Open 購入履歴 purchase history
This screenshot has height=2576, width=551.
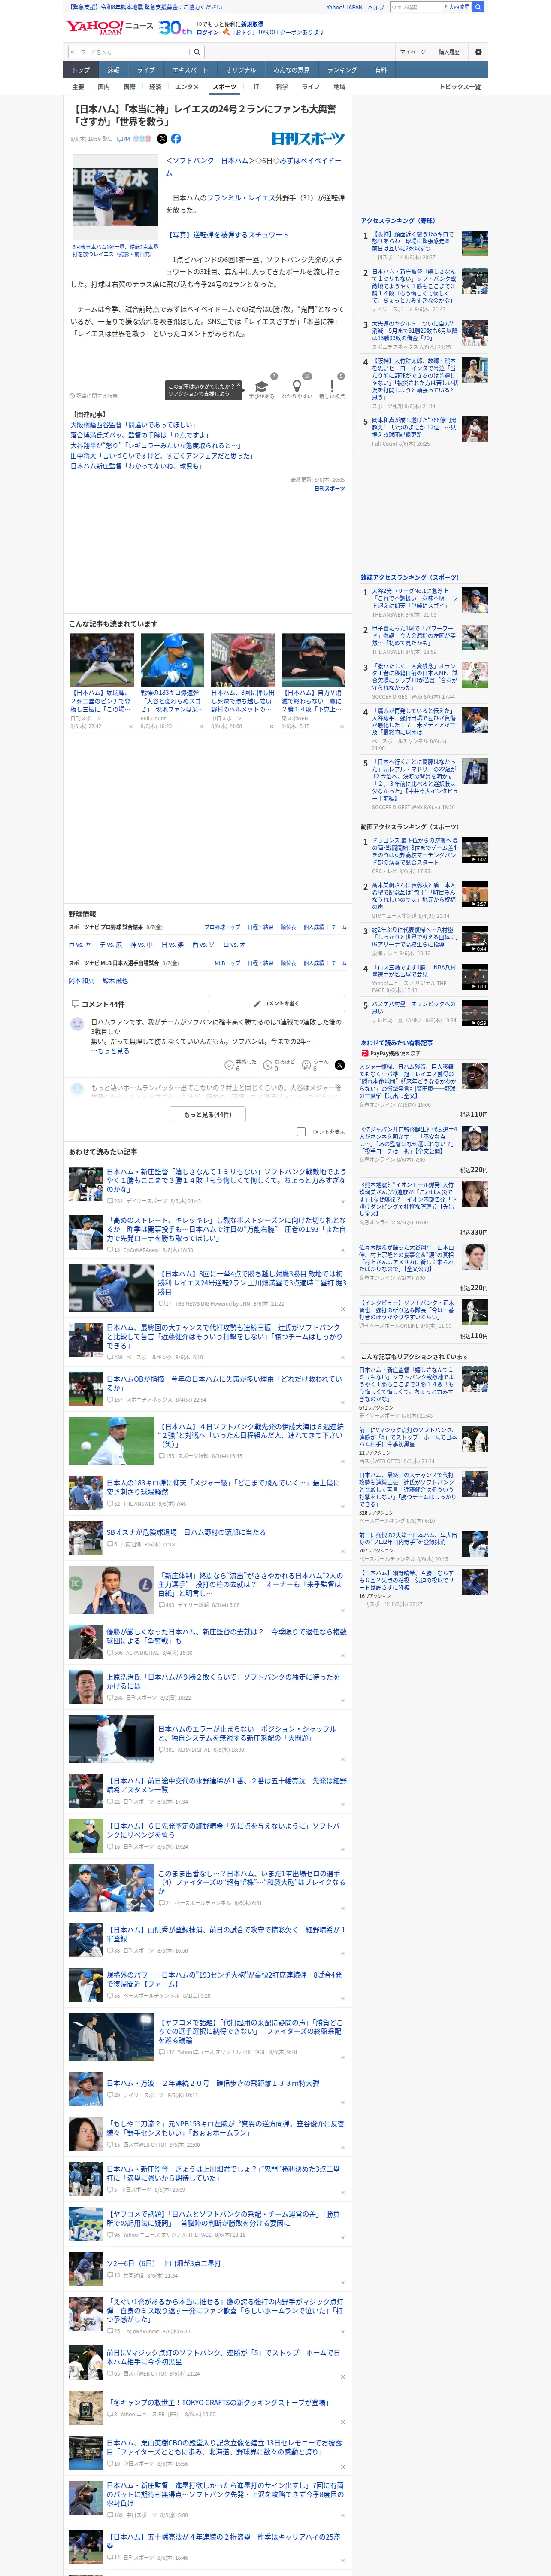(x=449, y=52)
